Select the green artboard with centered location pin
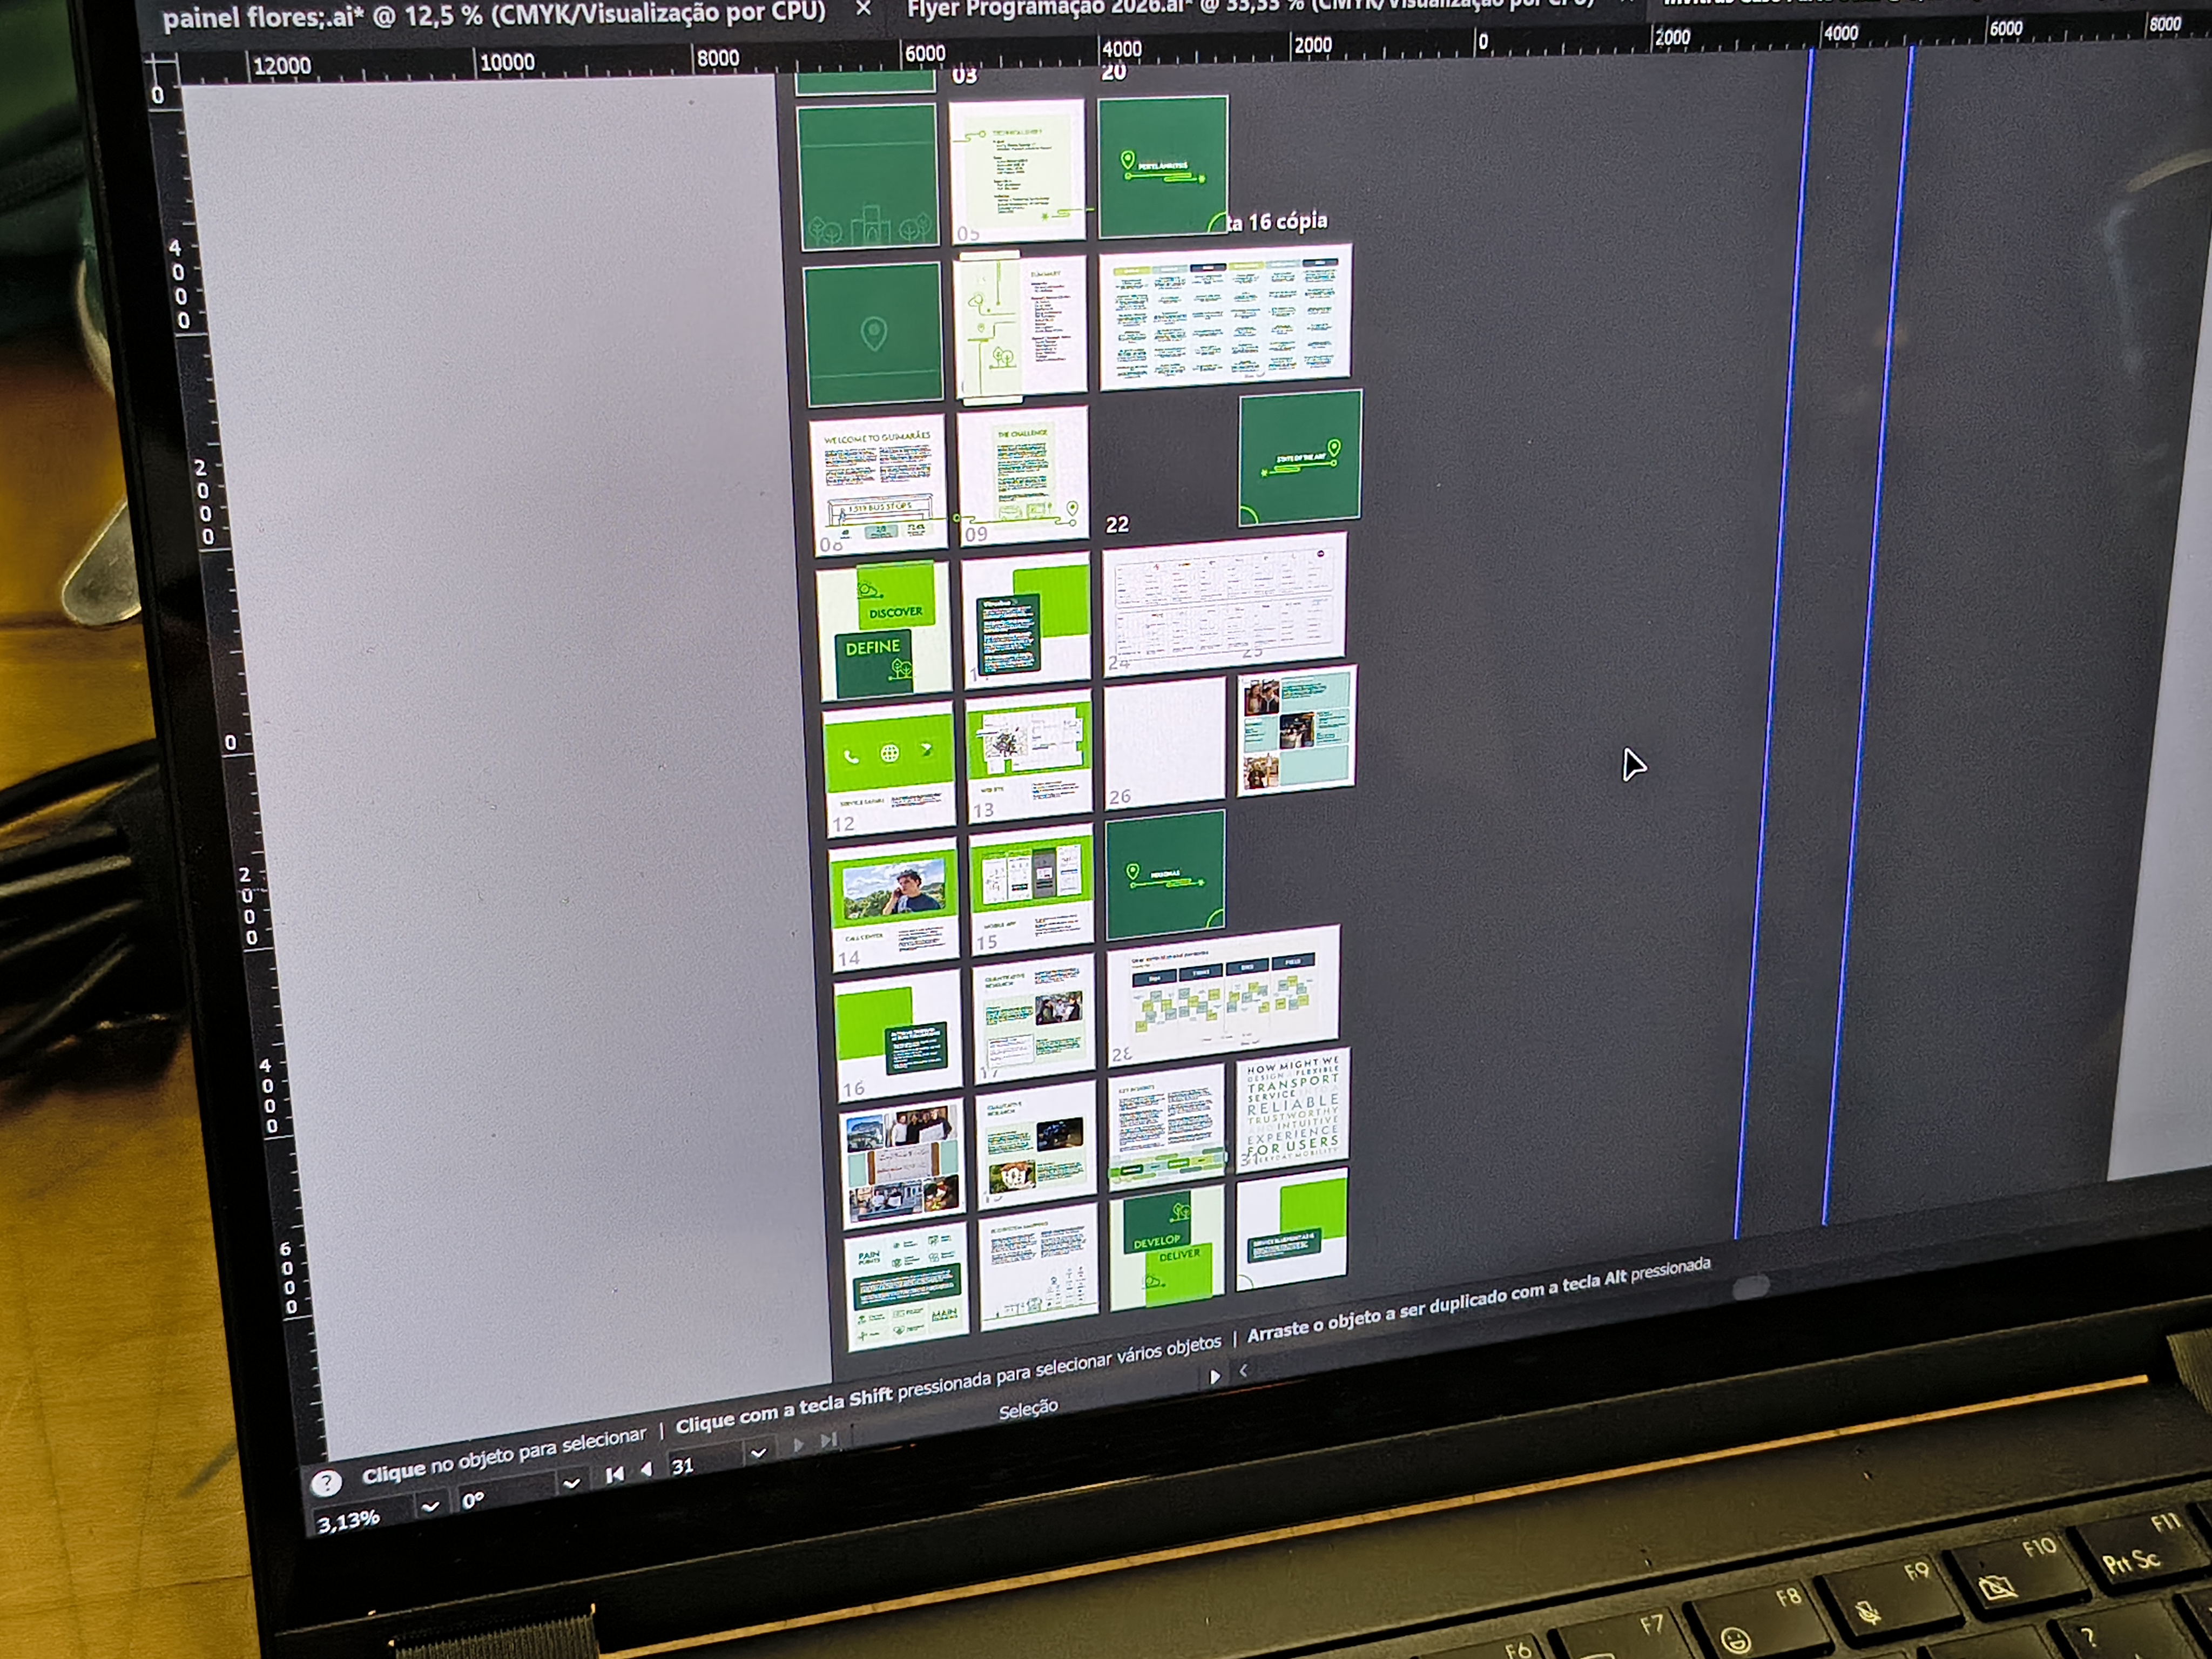The height and width of the screenshot is (1659, 2212). [x=873, y=334]
